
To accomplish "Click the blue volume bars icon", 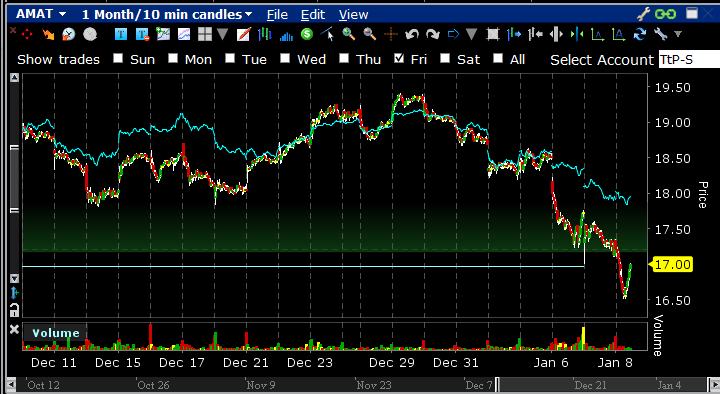I will coord(286,34).
